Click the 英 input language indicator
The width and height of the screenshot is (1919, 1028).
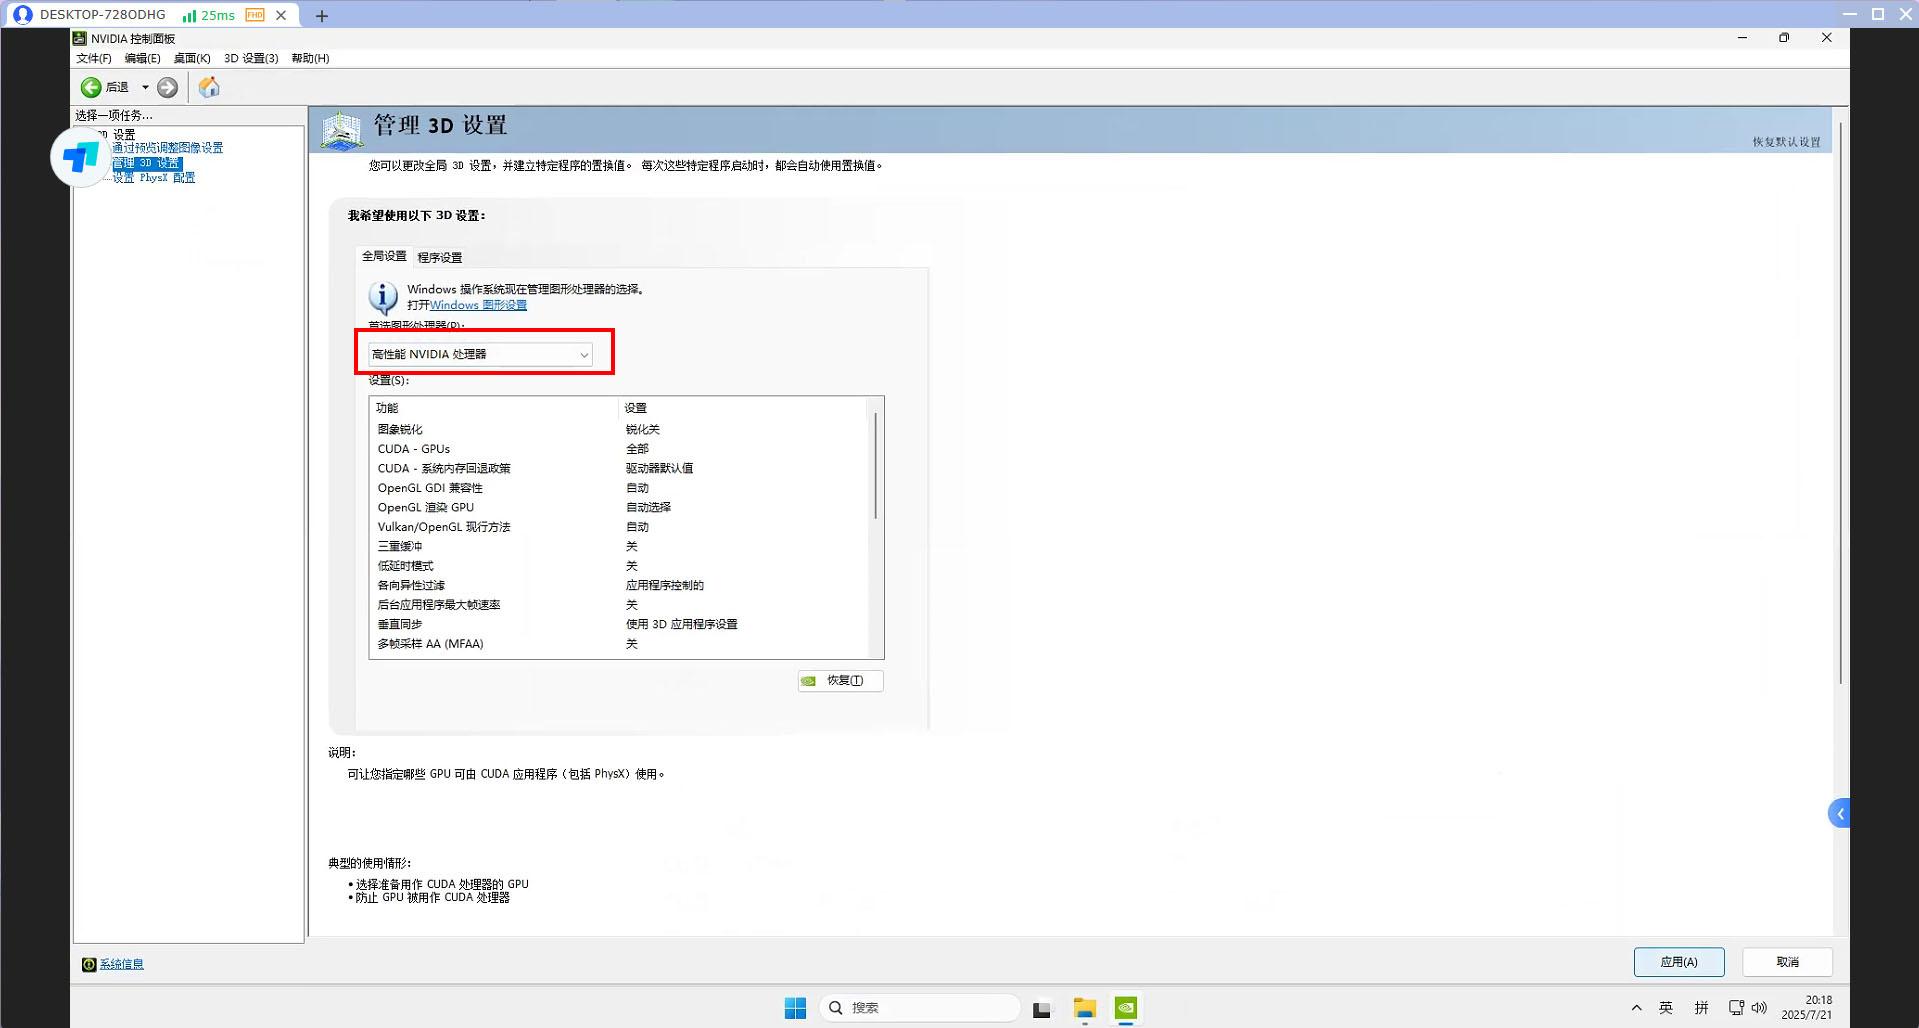(x=1666, y=1008)
